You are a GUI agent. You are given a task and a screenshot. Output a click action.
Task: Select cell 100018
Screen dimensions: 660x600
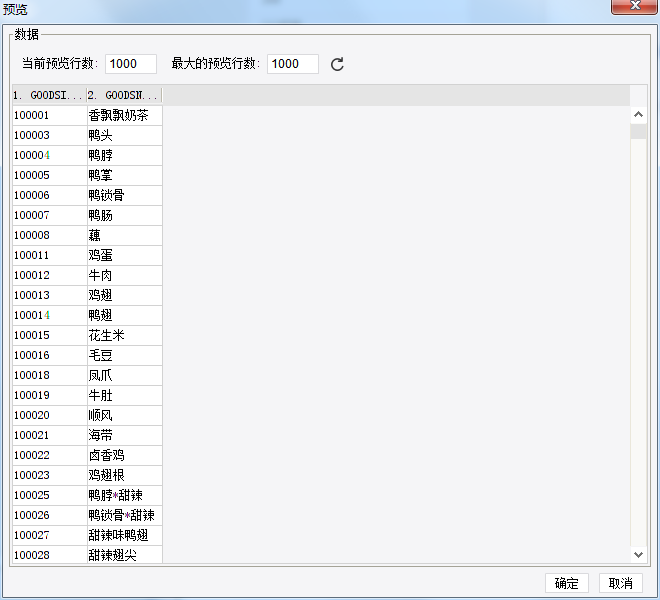tap(50, 375)
